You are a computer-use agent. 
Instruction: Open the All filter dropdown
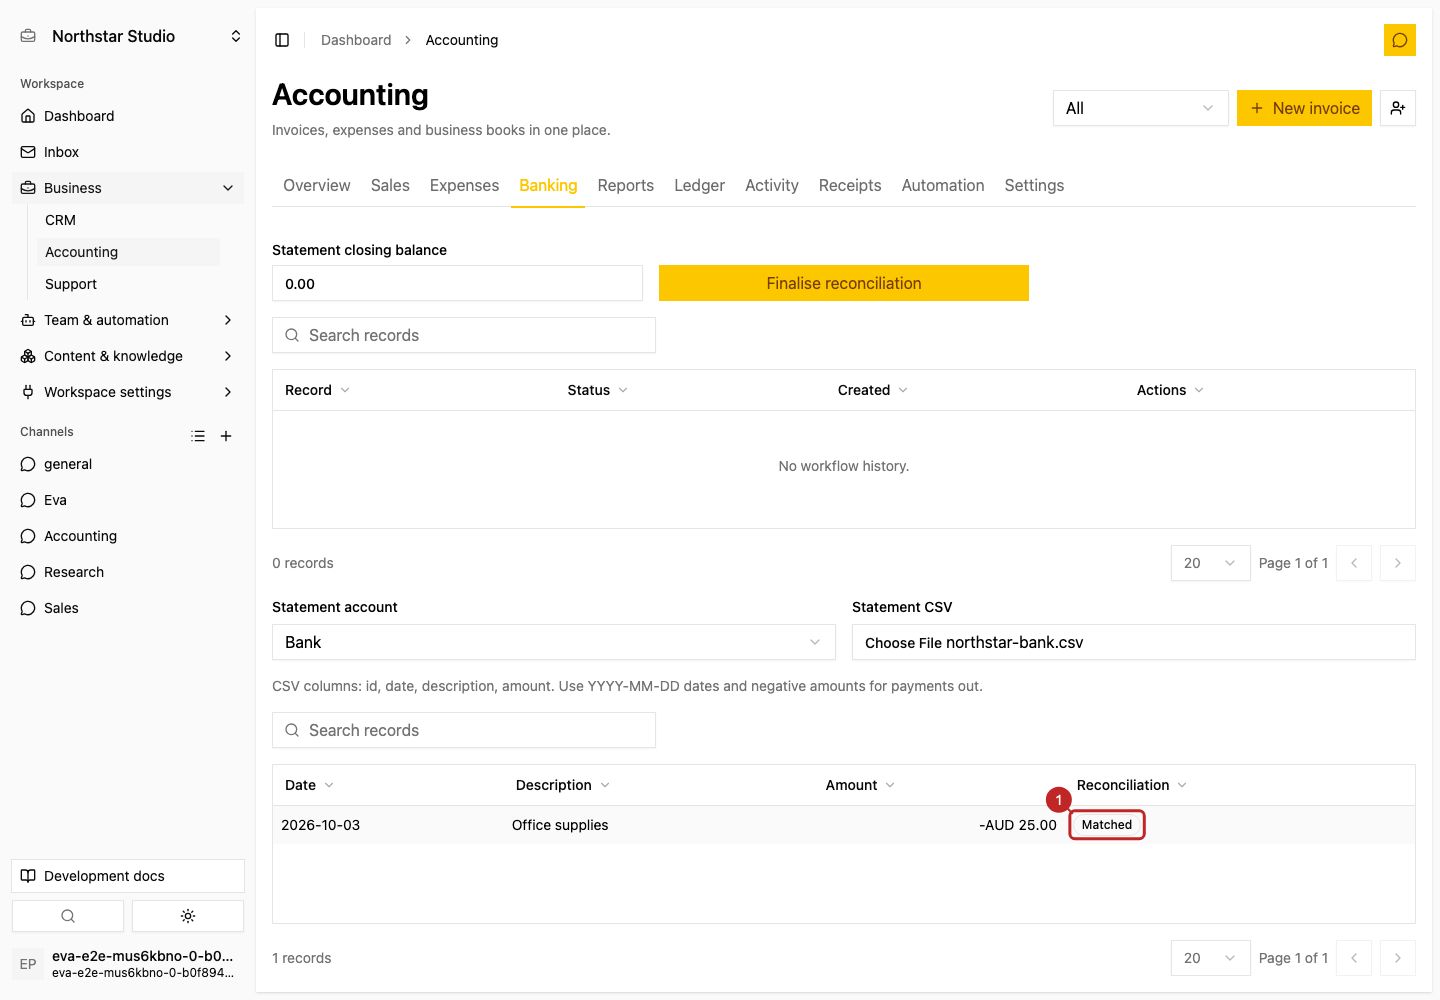tap(1140, 108)
